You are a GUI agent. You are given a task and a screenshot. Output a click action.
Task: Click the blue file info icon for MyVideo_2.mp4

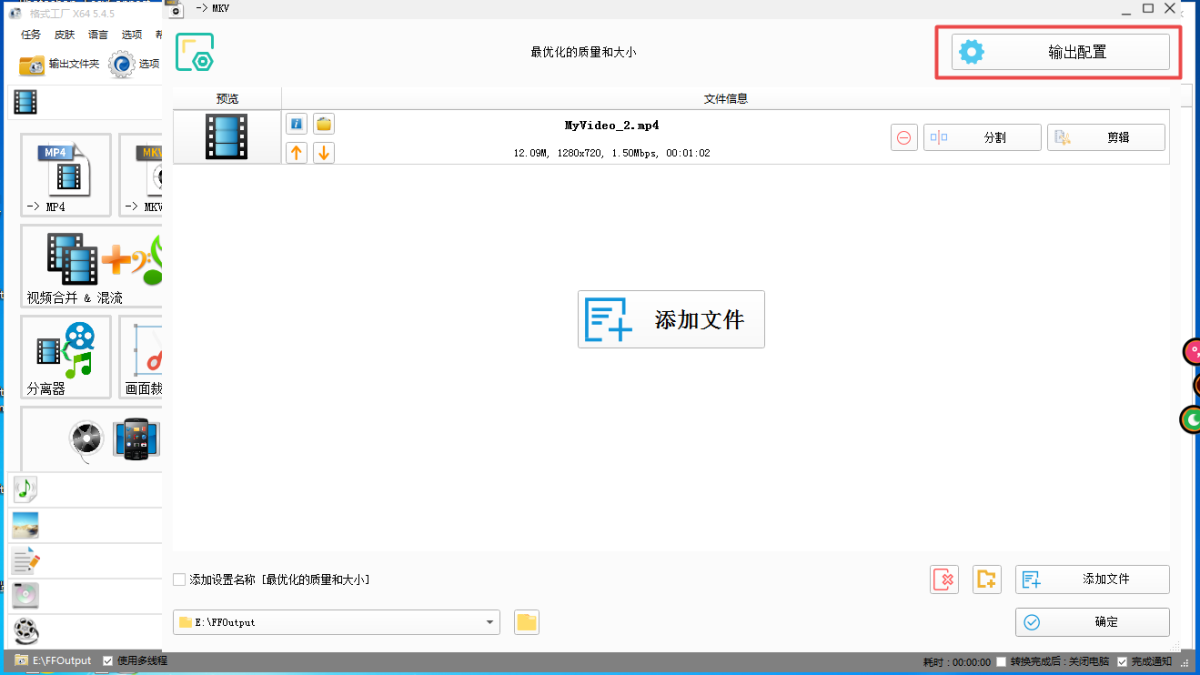pyautogui.click(x=296, y=124)
